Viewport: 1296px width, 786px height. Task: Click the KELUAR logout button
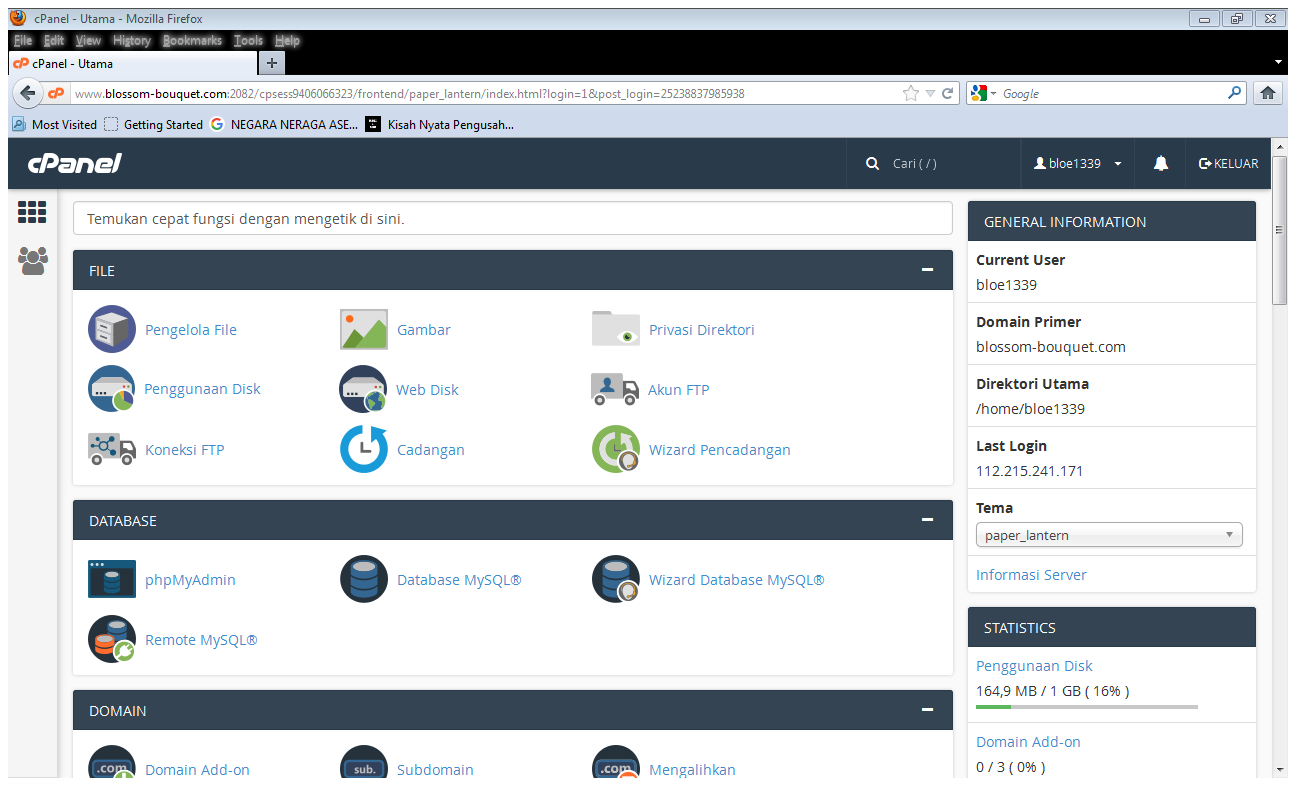tap(1228, 163)
